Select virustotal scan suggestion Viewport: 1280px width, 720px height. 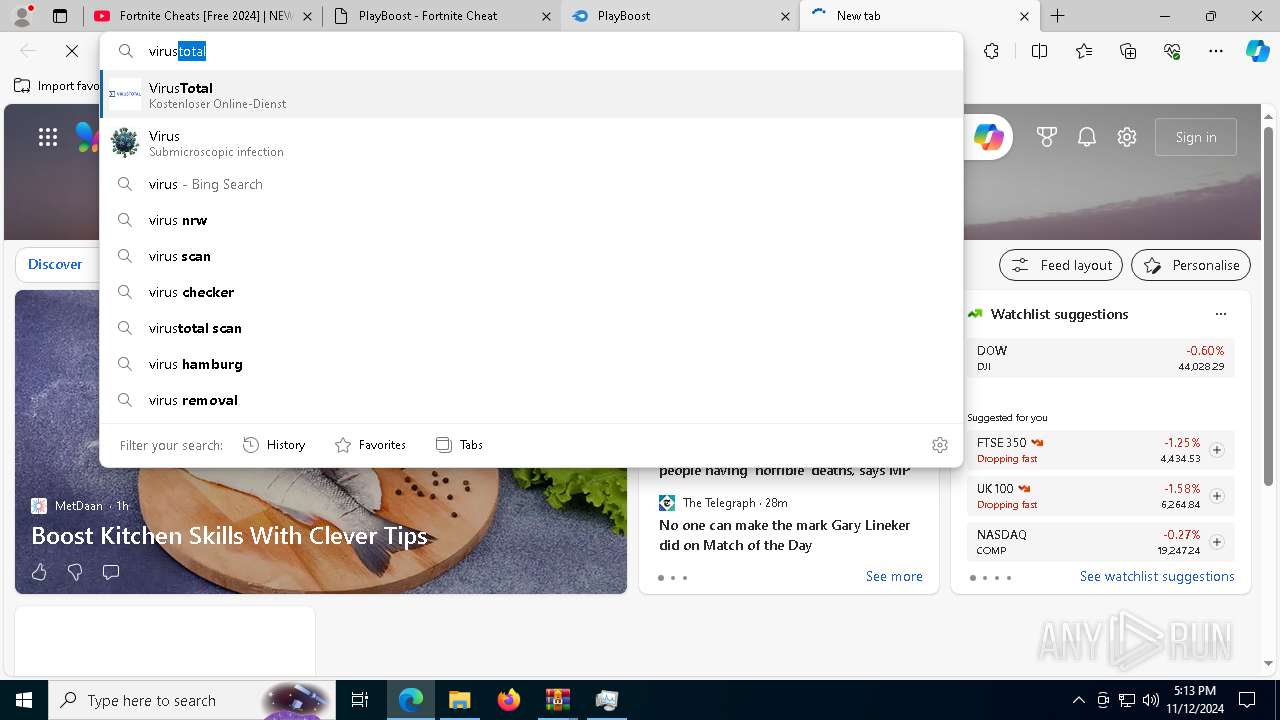pos(532,328)
